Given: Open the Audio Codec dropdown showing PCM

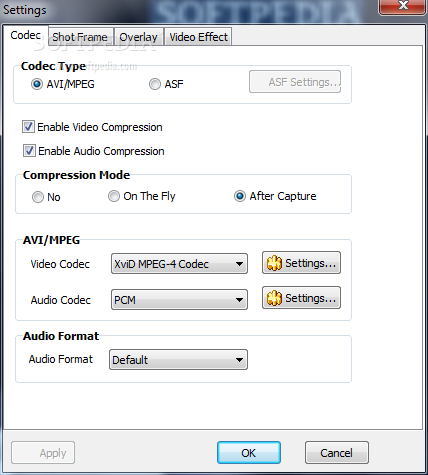Looking at the screenshot, I should pyautogui.click(x=179, y=300).
